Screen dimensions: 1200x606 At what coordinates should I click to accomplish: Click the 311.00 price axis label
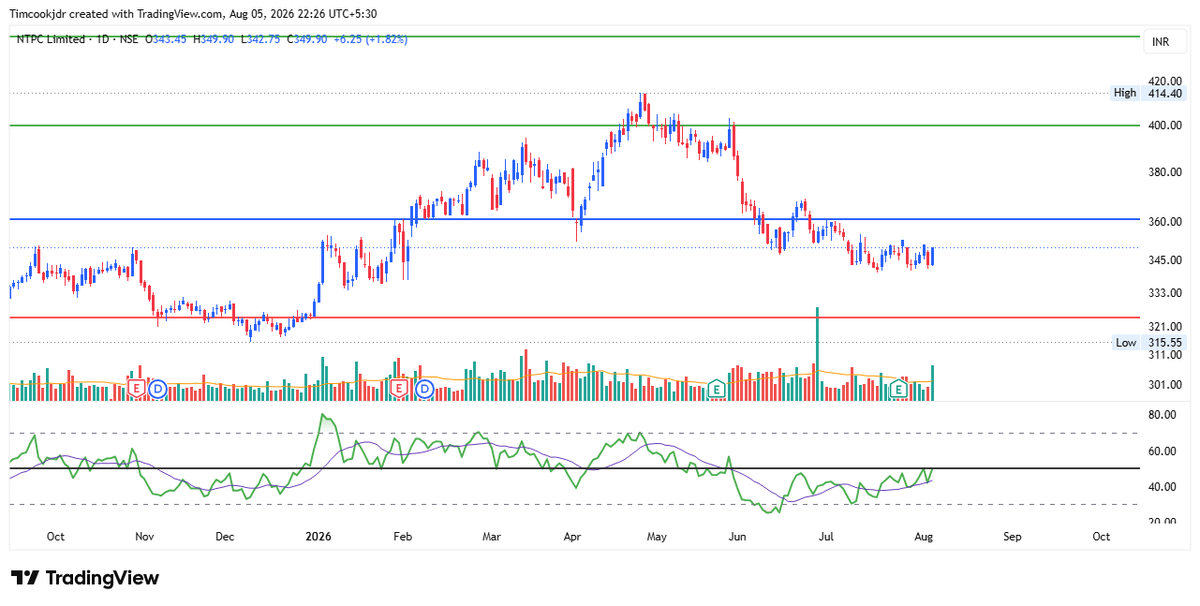(x=1166, y=355)
